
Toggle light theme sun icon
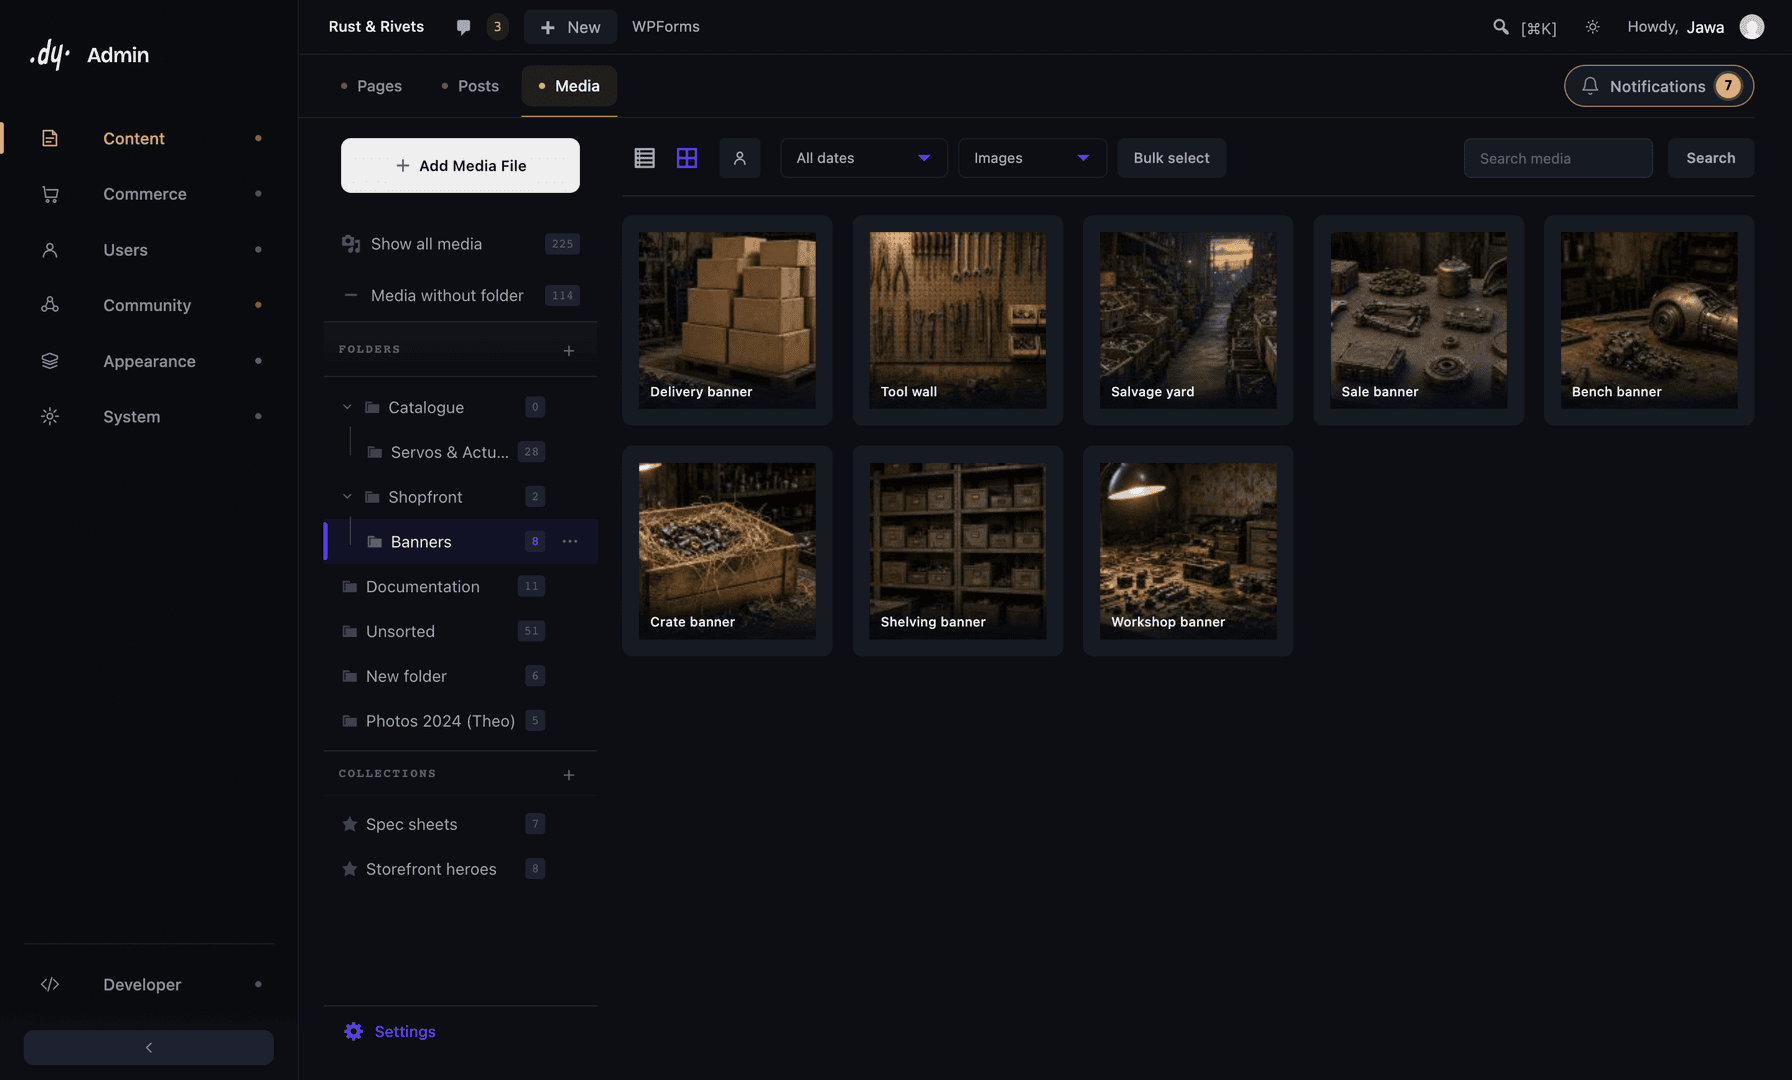1593,27
